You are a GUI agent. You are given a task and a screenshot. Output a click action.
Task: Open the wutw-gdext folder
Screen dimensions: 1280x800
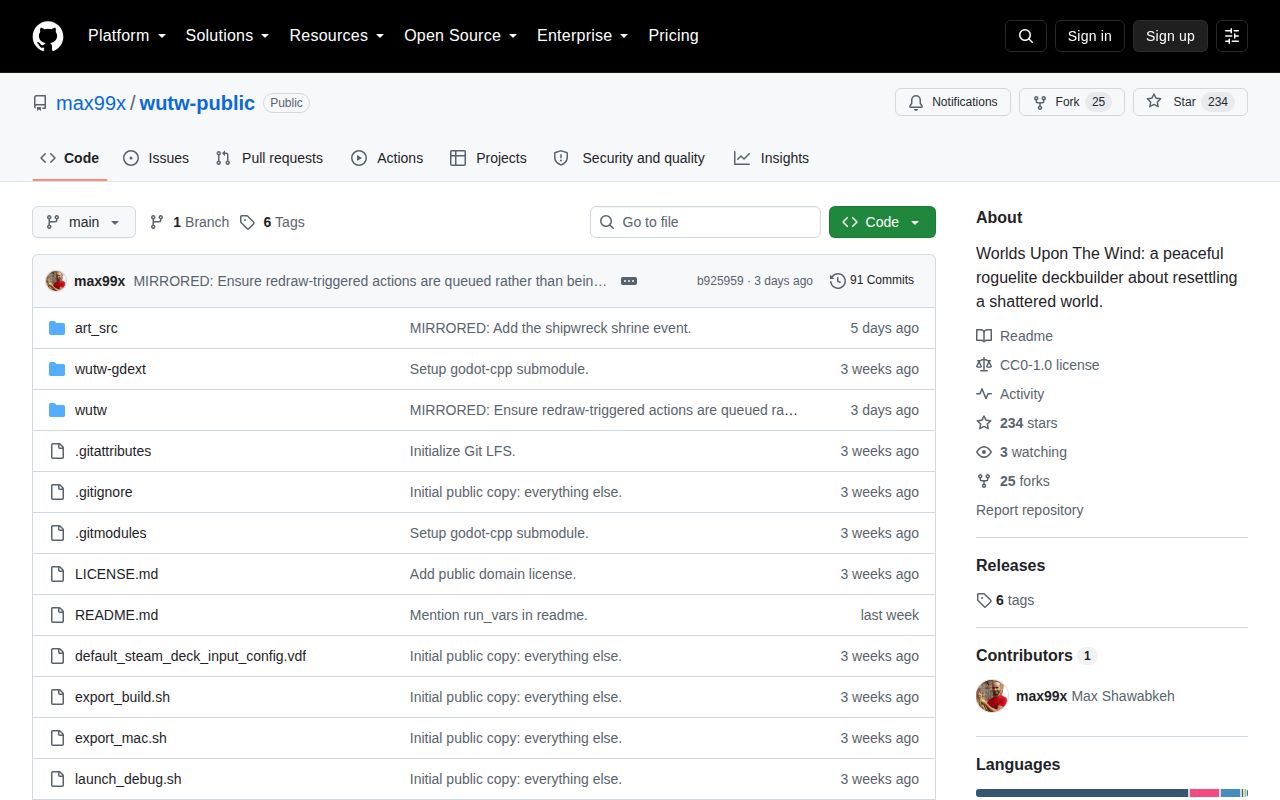tap(110, 369)
